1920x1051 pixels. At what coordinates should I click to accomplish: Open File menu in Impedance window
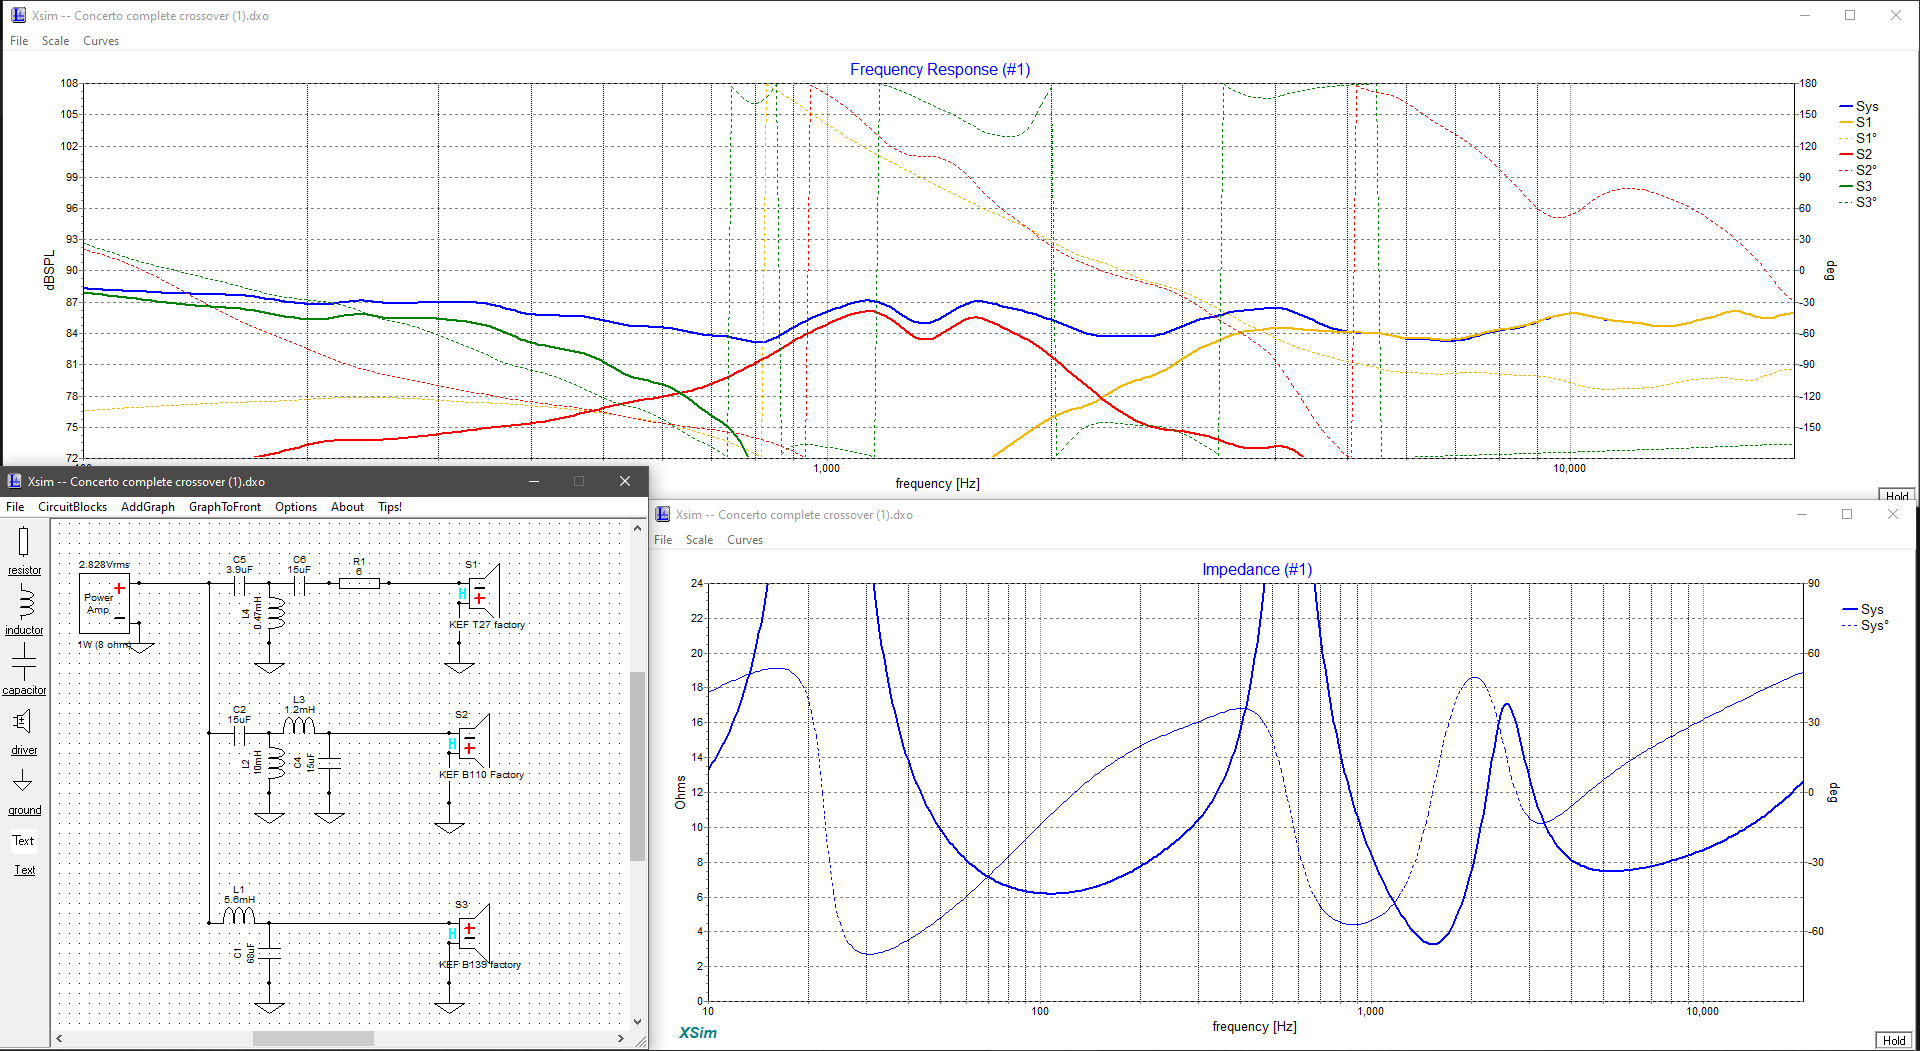pos(663,540)
